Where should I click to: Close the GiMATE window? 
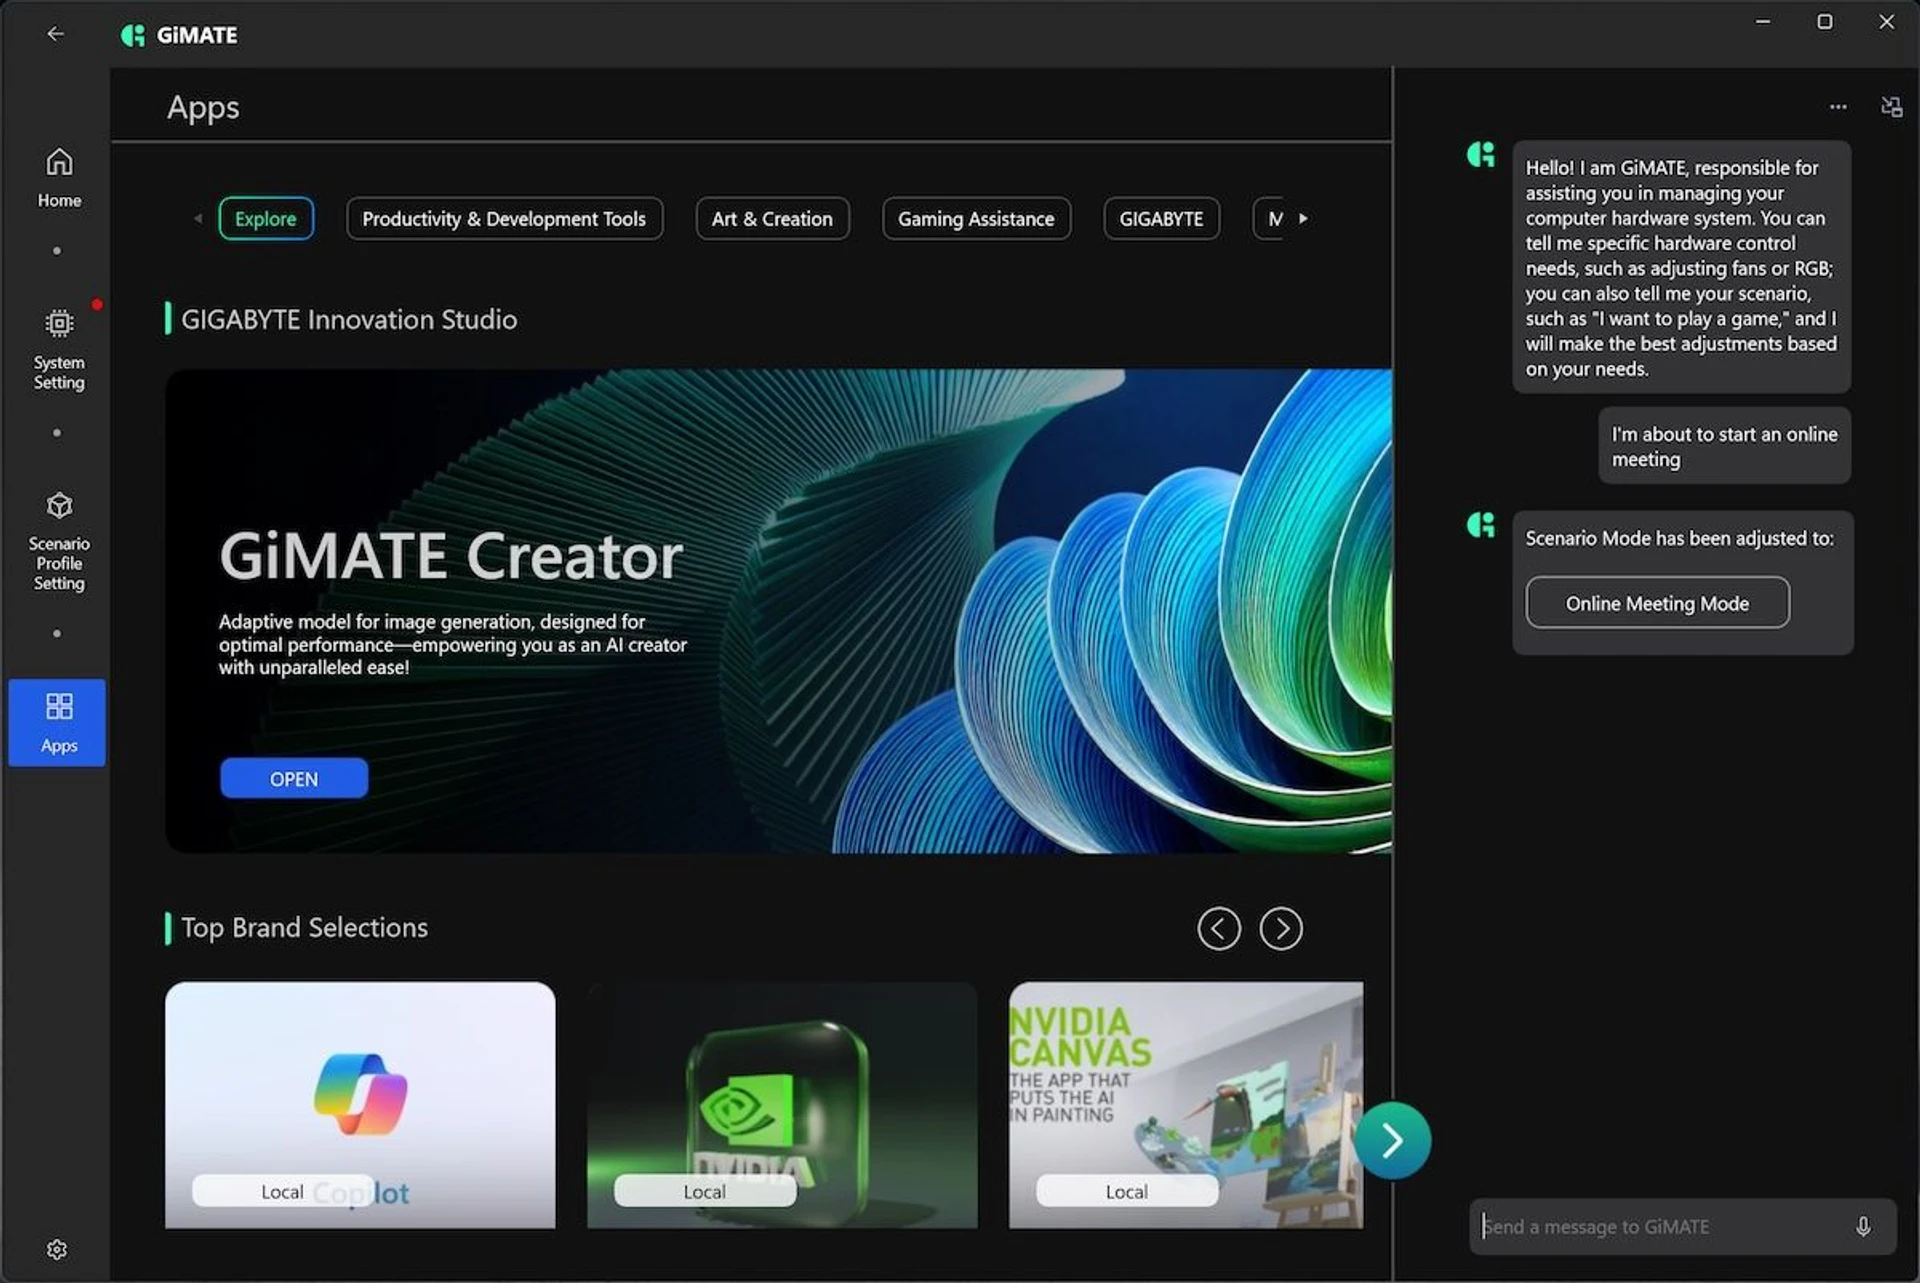pos(1886,21)
